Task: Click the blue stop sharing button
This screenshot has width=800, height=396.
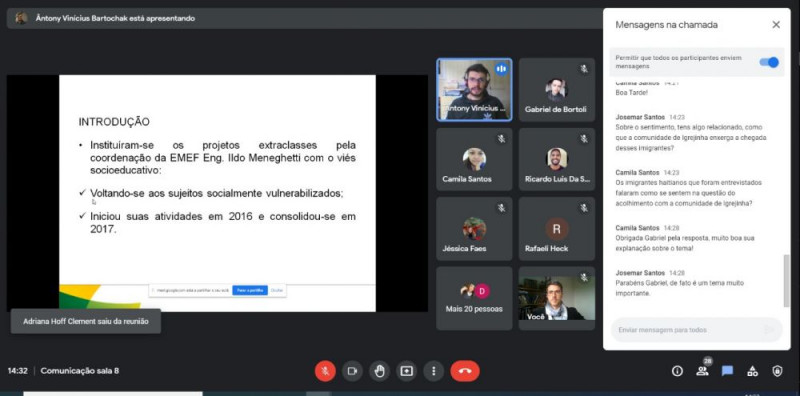Action: click(x=250, y=290)
